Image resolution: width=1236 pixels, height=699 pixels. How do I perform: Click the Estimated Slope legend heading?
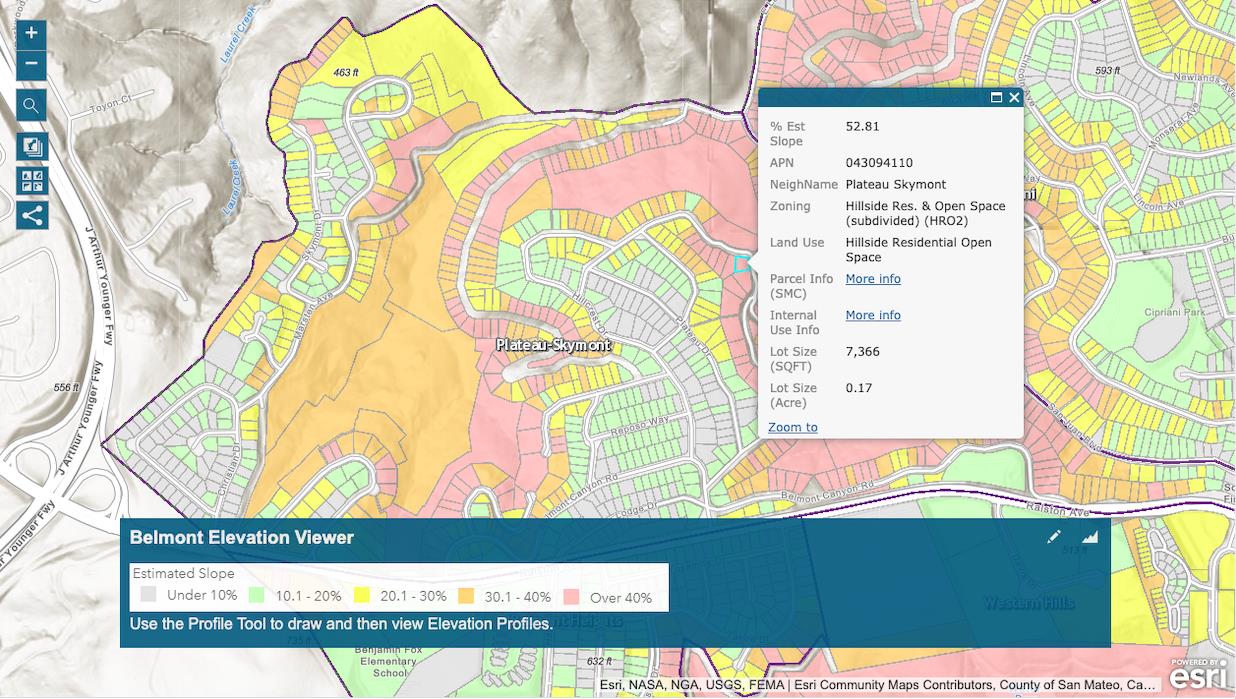pyautogui.click(x=184, y=574)
